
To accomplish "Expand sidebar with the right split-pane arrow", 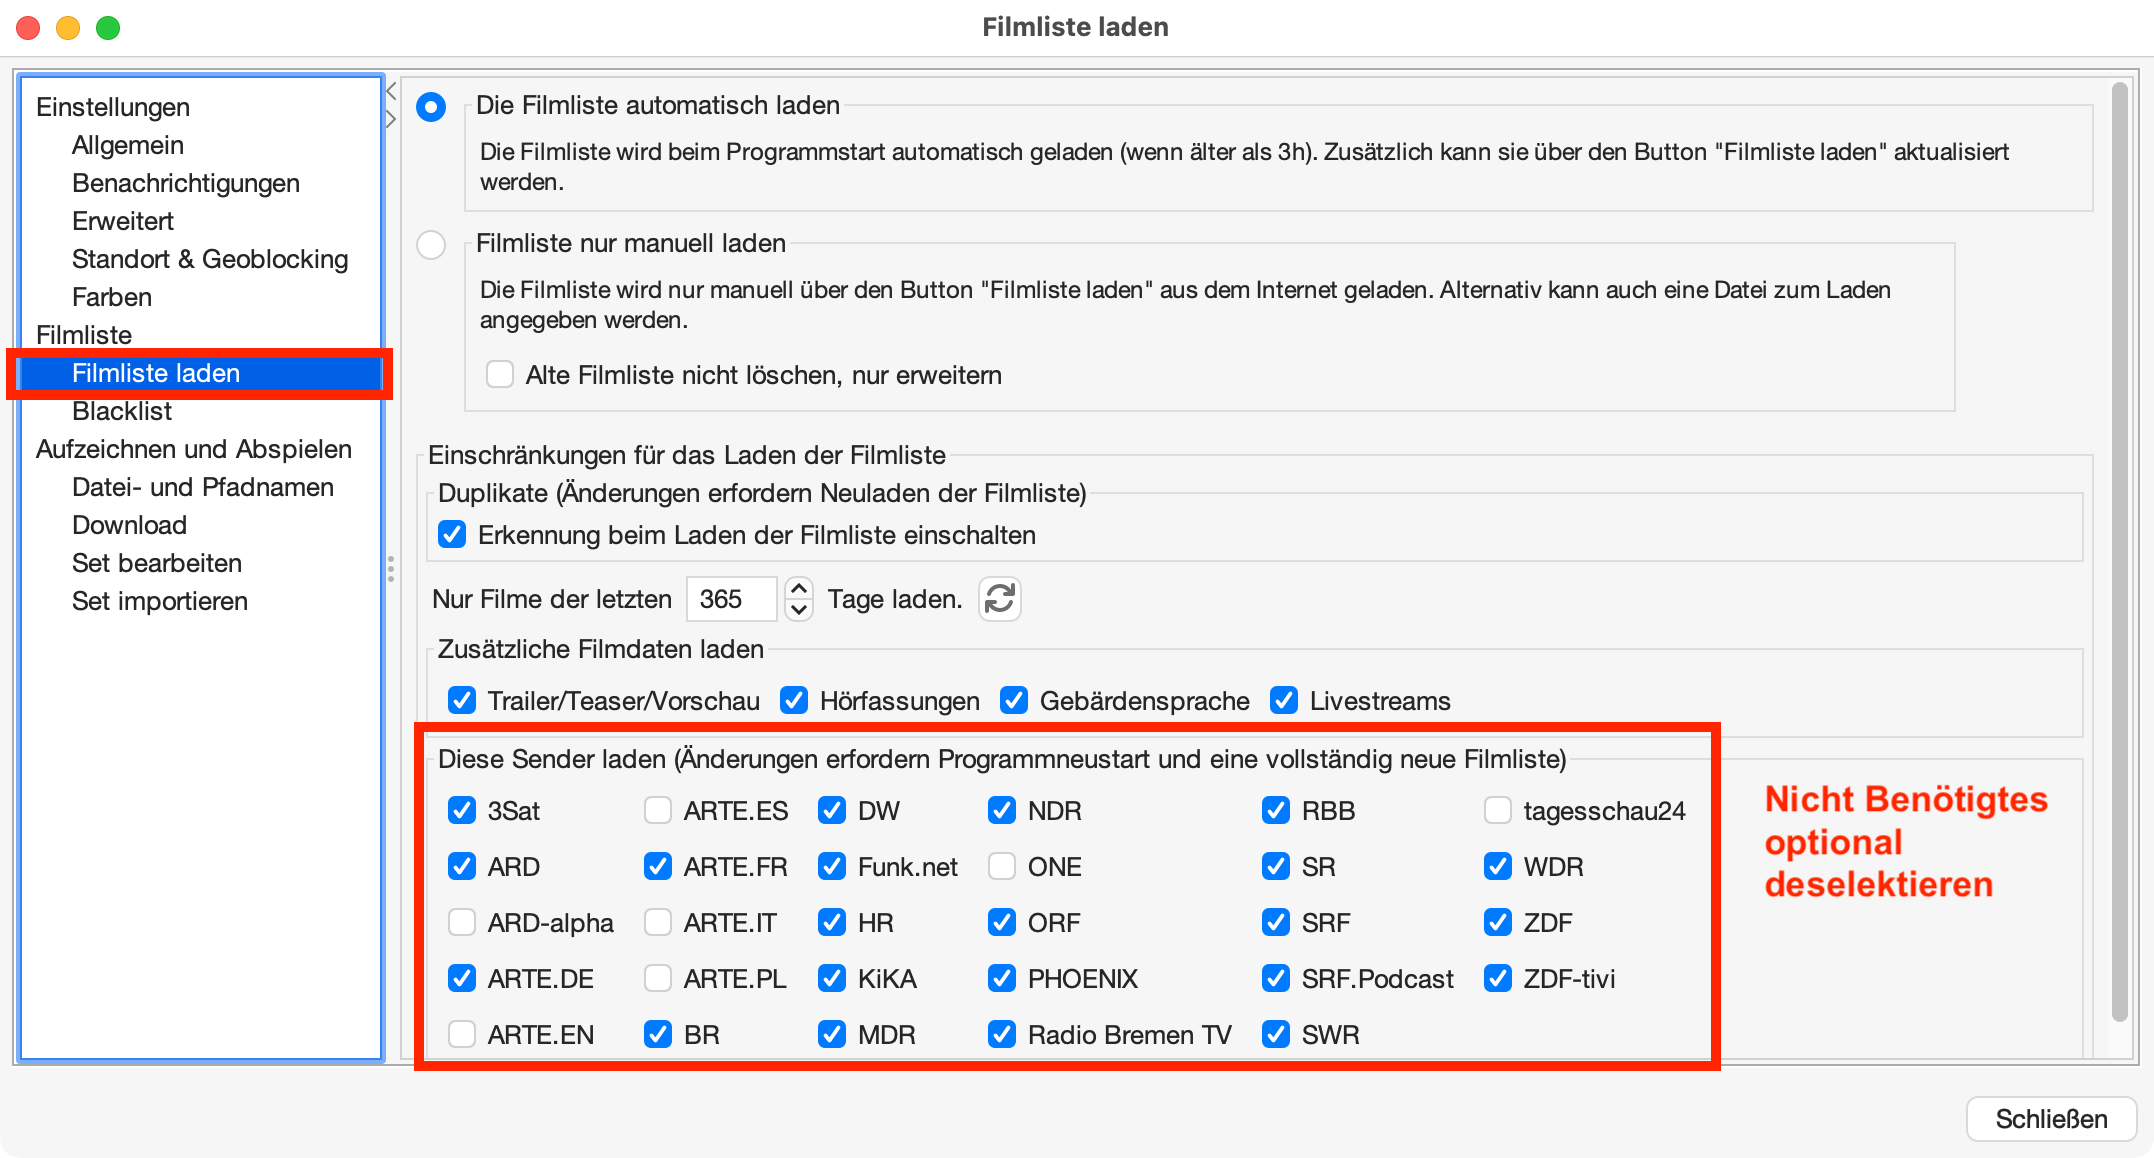I will [391, 119].
